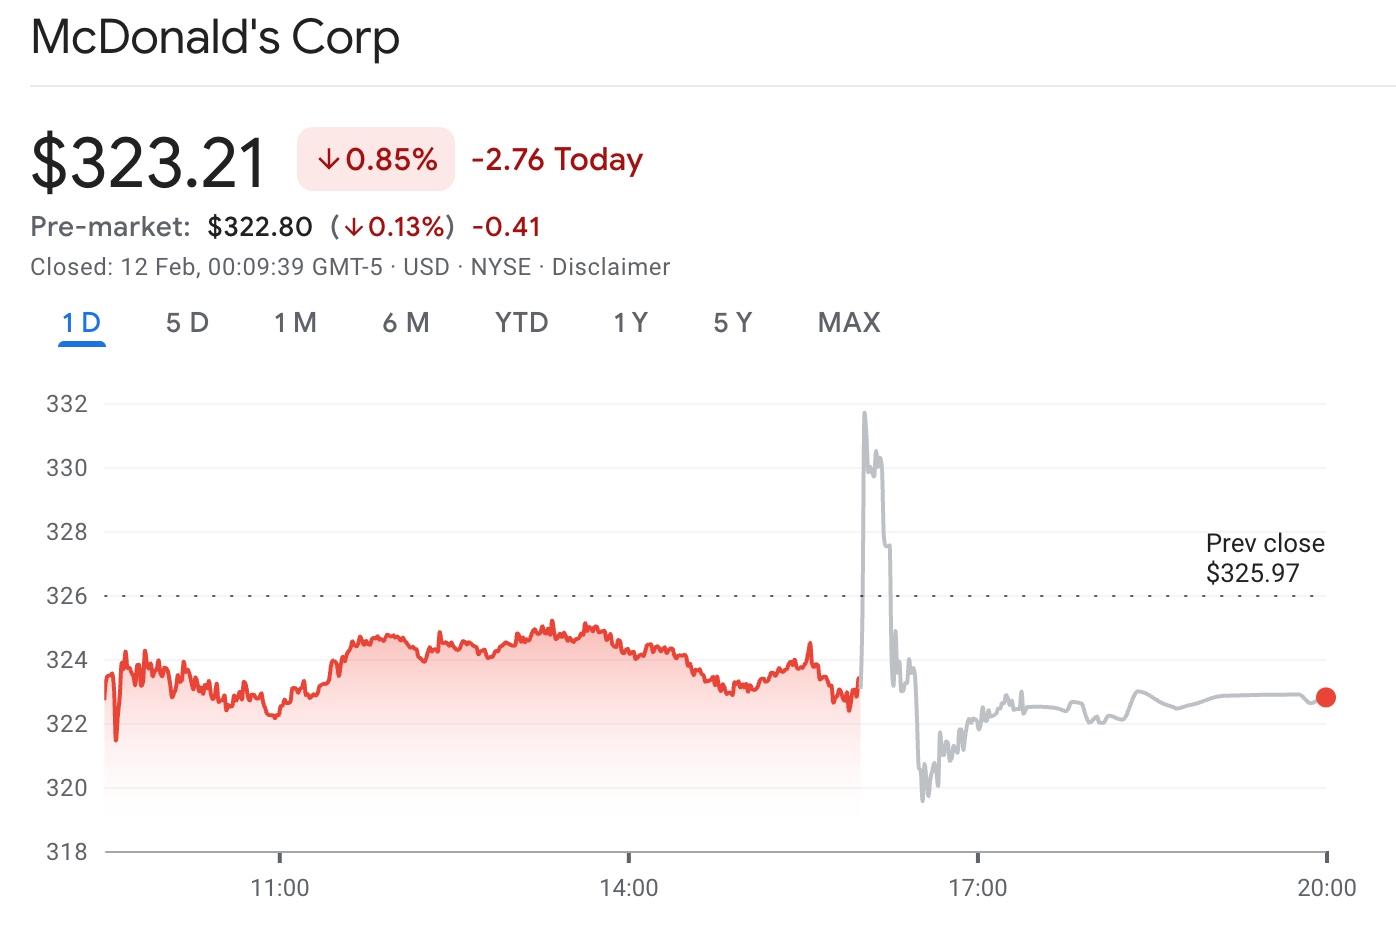The image size is (1396, 938).
Task: Click the McDonald's Corp title
Action: pyautogui.click(x=216, y=39)
